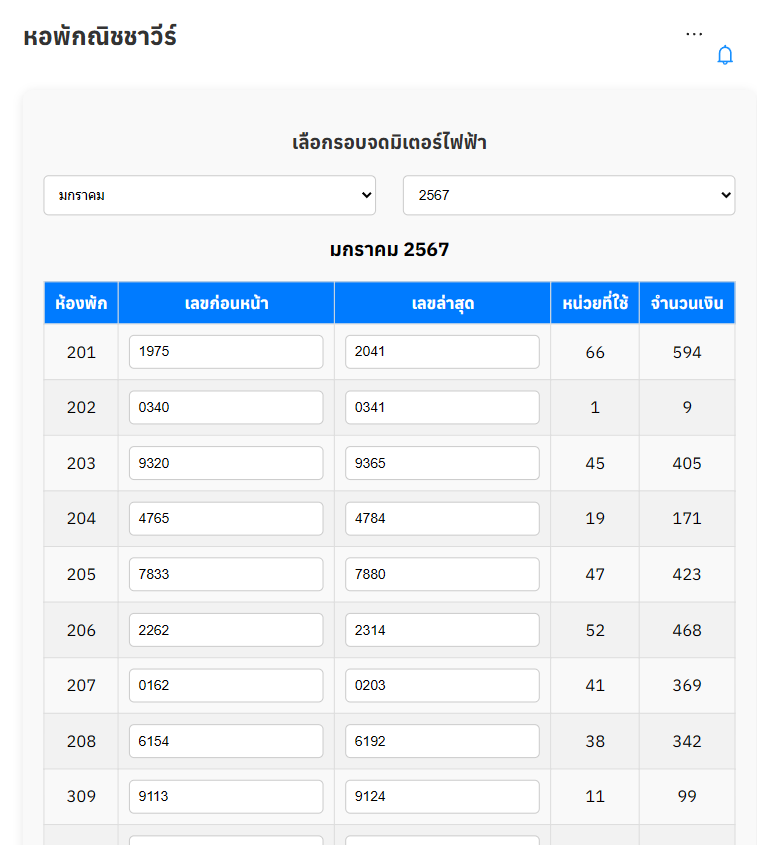Click room 205 latest reading 7880

click(442, 574)
